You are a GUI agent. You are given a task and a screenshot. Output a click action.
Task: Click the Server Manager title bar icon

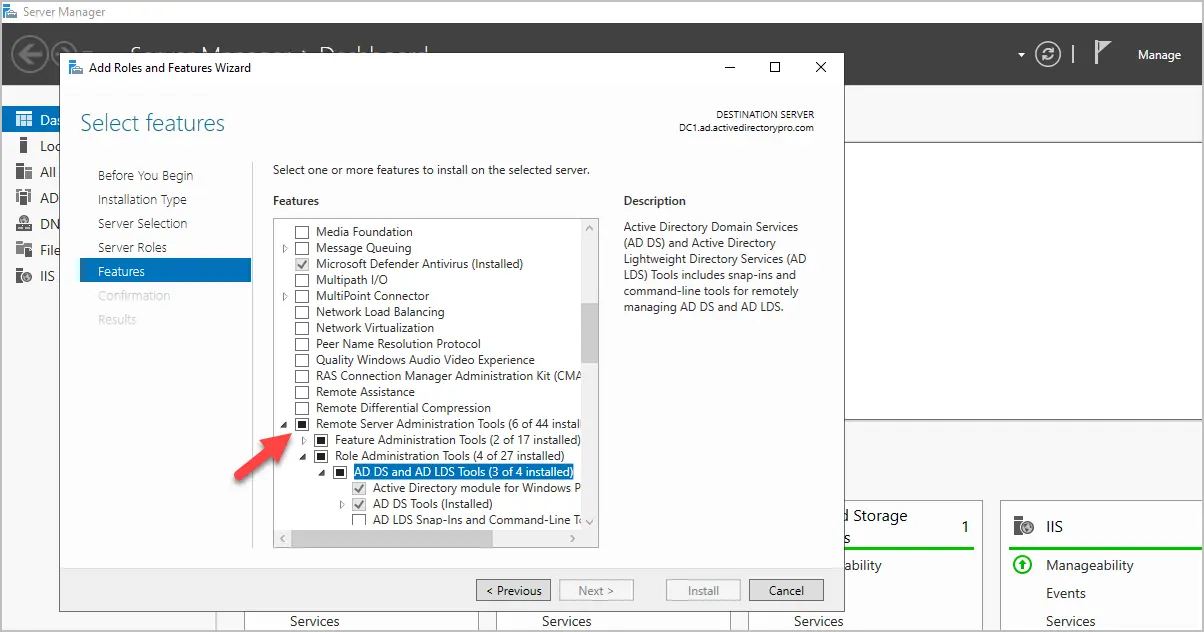click(10, 12)
